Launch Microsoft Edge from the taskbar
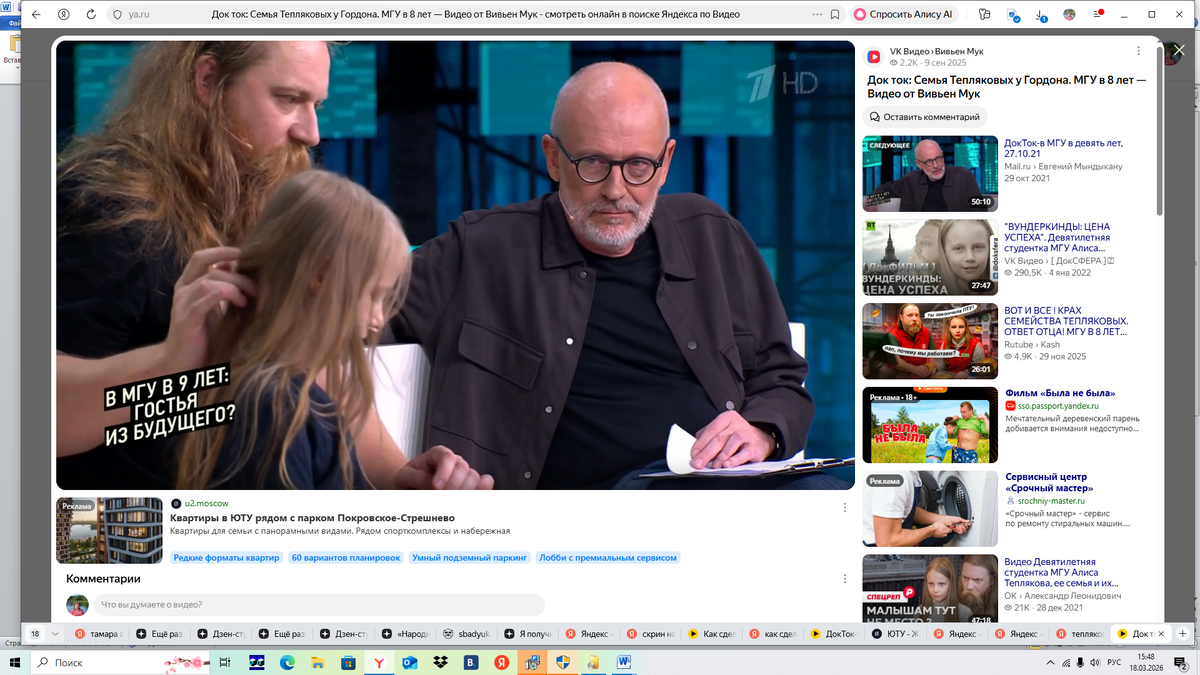This screenshot has height=675, width=1200. coord(287,662)
